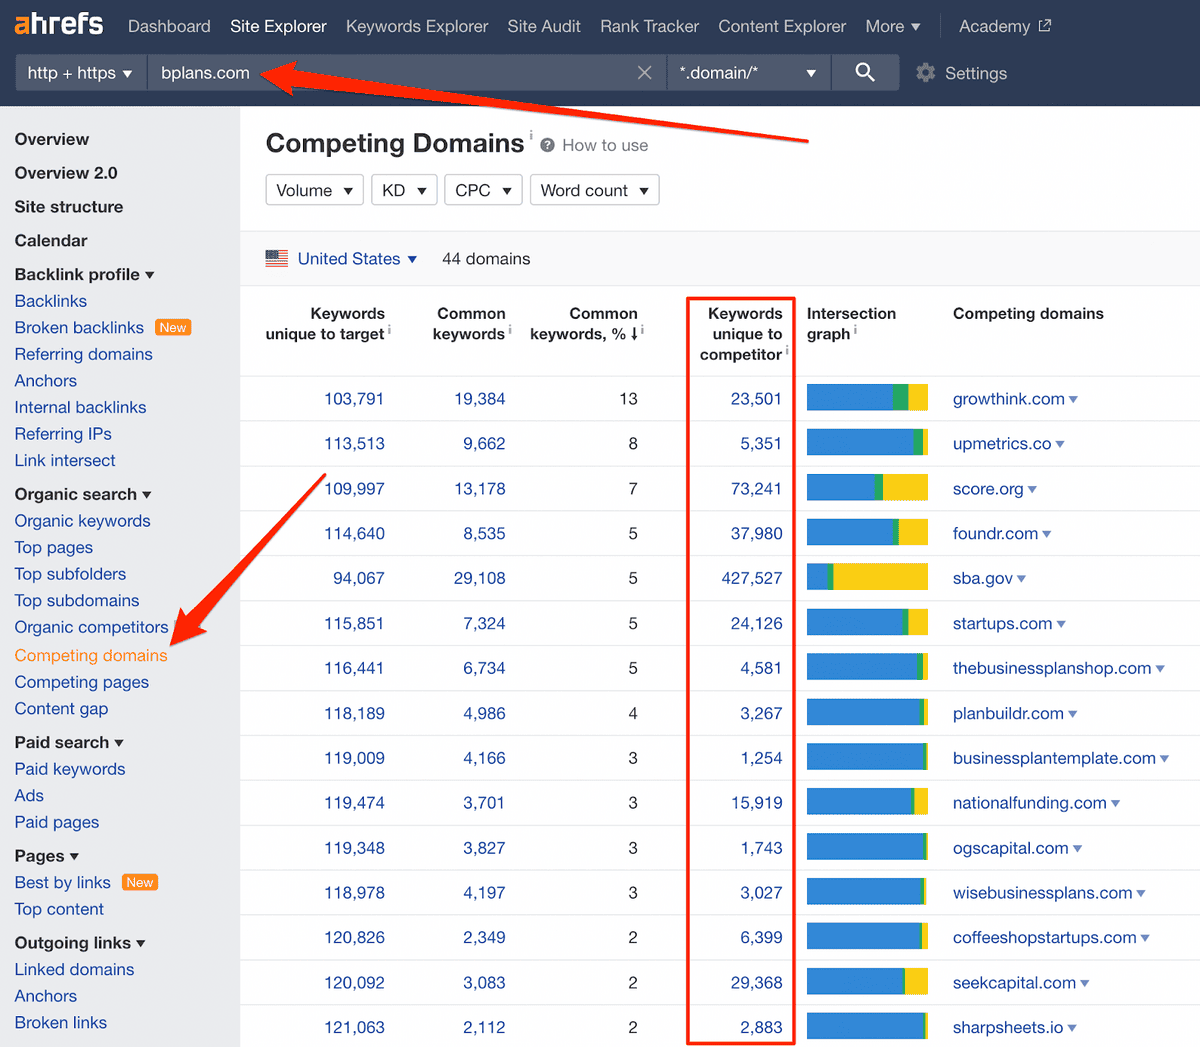This screenshot has width=1200, height=1047.
Task: Click intersection graph bar for score.org
Action: click(867, 488)
